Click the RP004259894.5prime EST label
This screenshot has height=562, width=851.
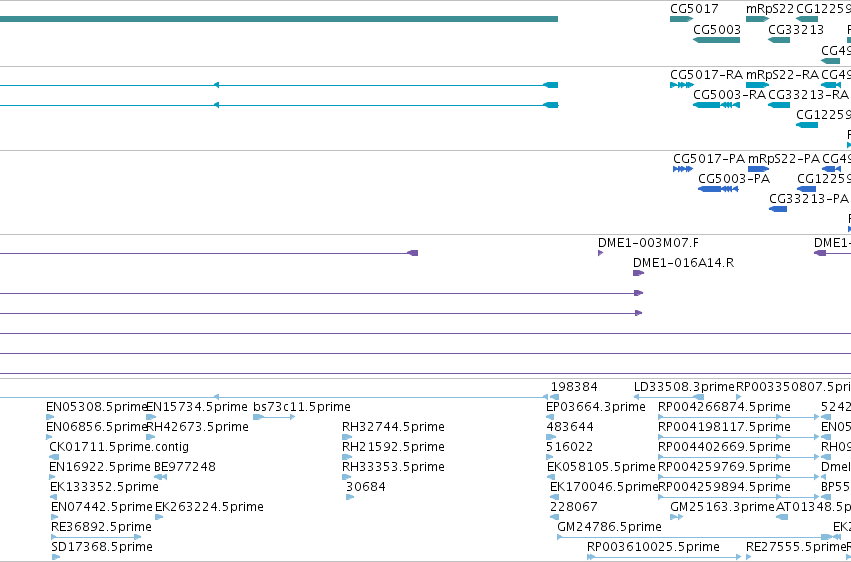coord(724,487)
